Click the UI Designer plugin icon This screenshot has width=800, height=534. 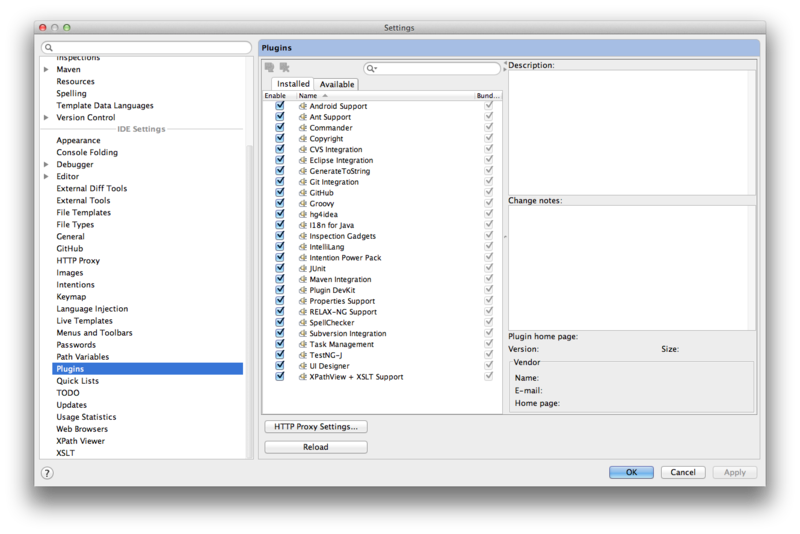coord(303,366)
